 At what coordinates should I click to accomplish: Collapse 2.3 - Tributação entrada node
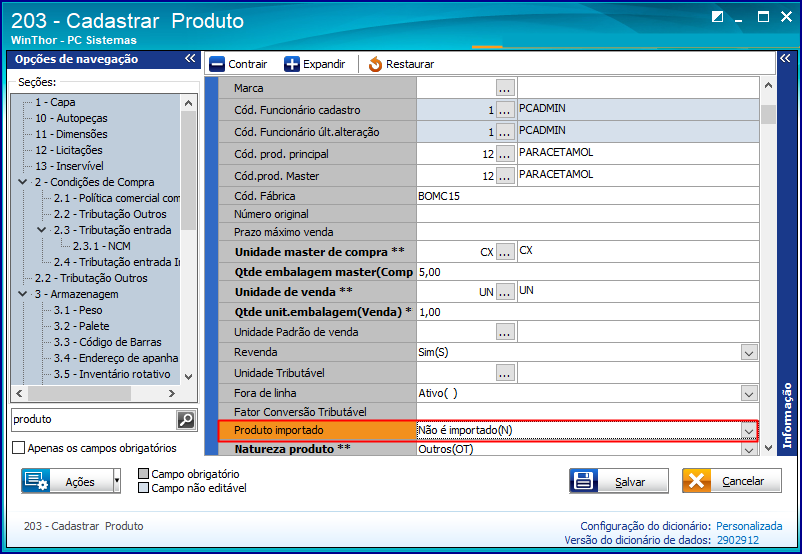point(41,230)
